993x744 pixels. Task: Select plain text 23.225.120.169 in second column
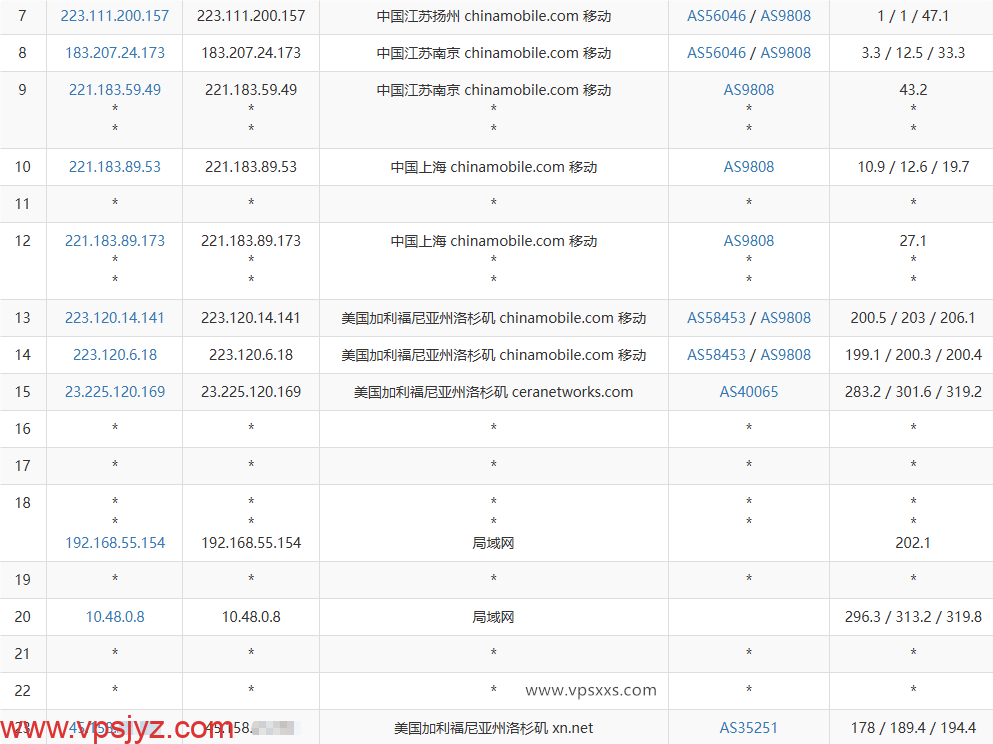coord(251,392)
